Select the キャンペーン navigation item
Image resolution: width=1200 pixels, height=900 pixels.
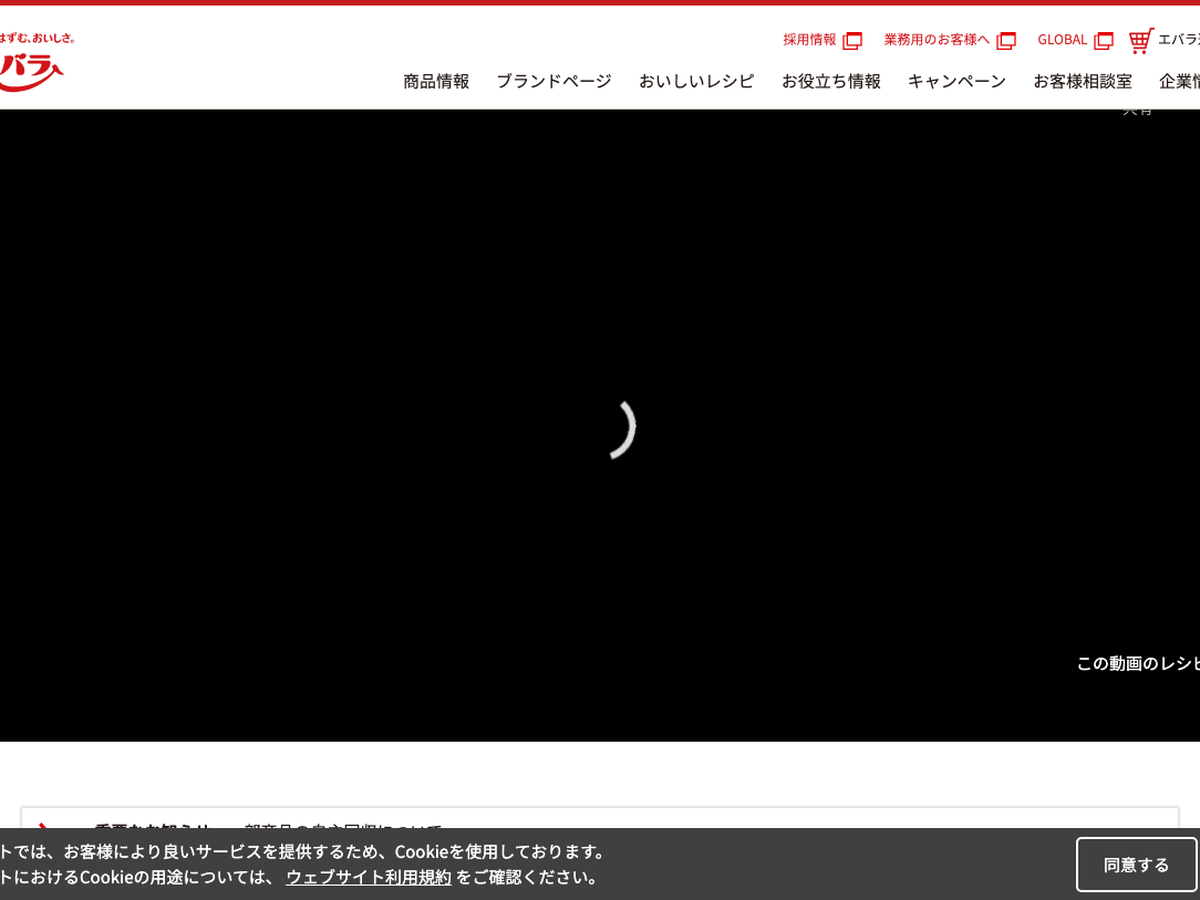pyautogui.click(x=956, y=82)
